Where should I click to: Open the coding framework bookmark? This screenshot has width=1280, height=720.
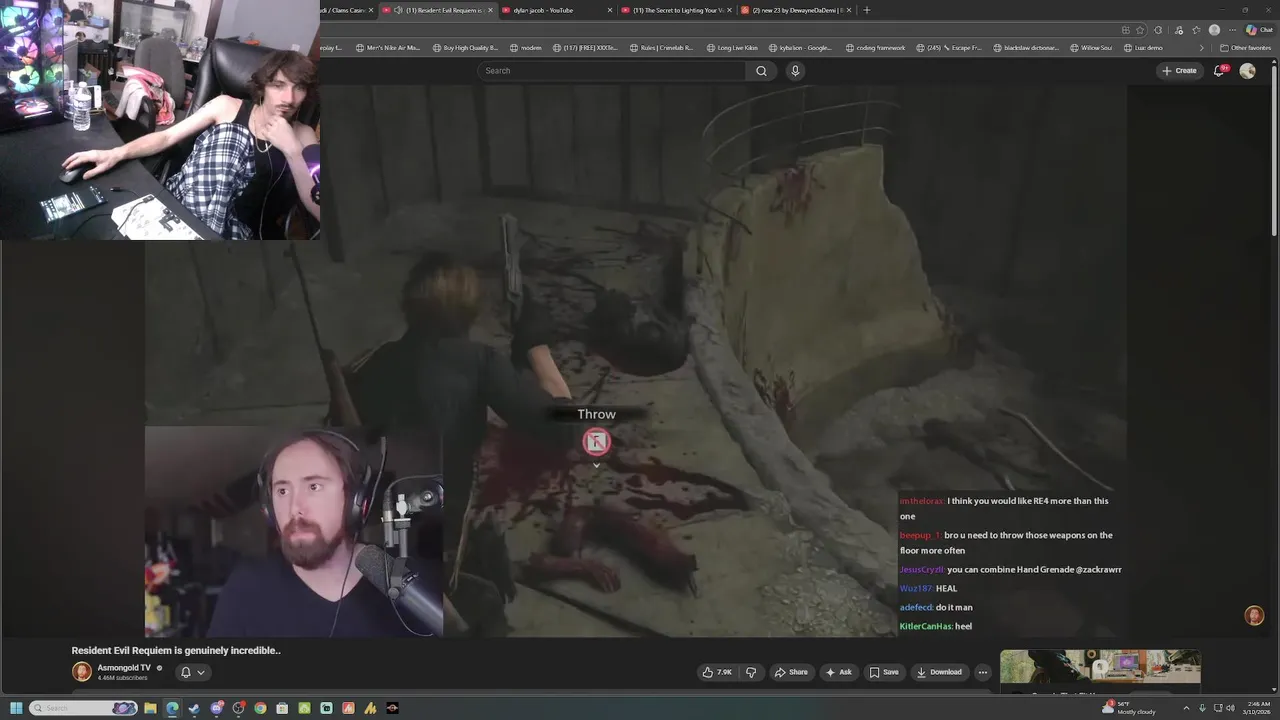pyautogui.click(x=875, y=48)
